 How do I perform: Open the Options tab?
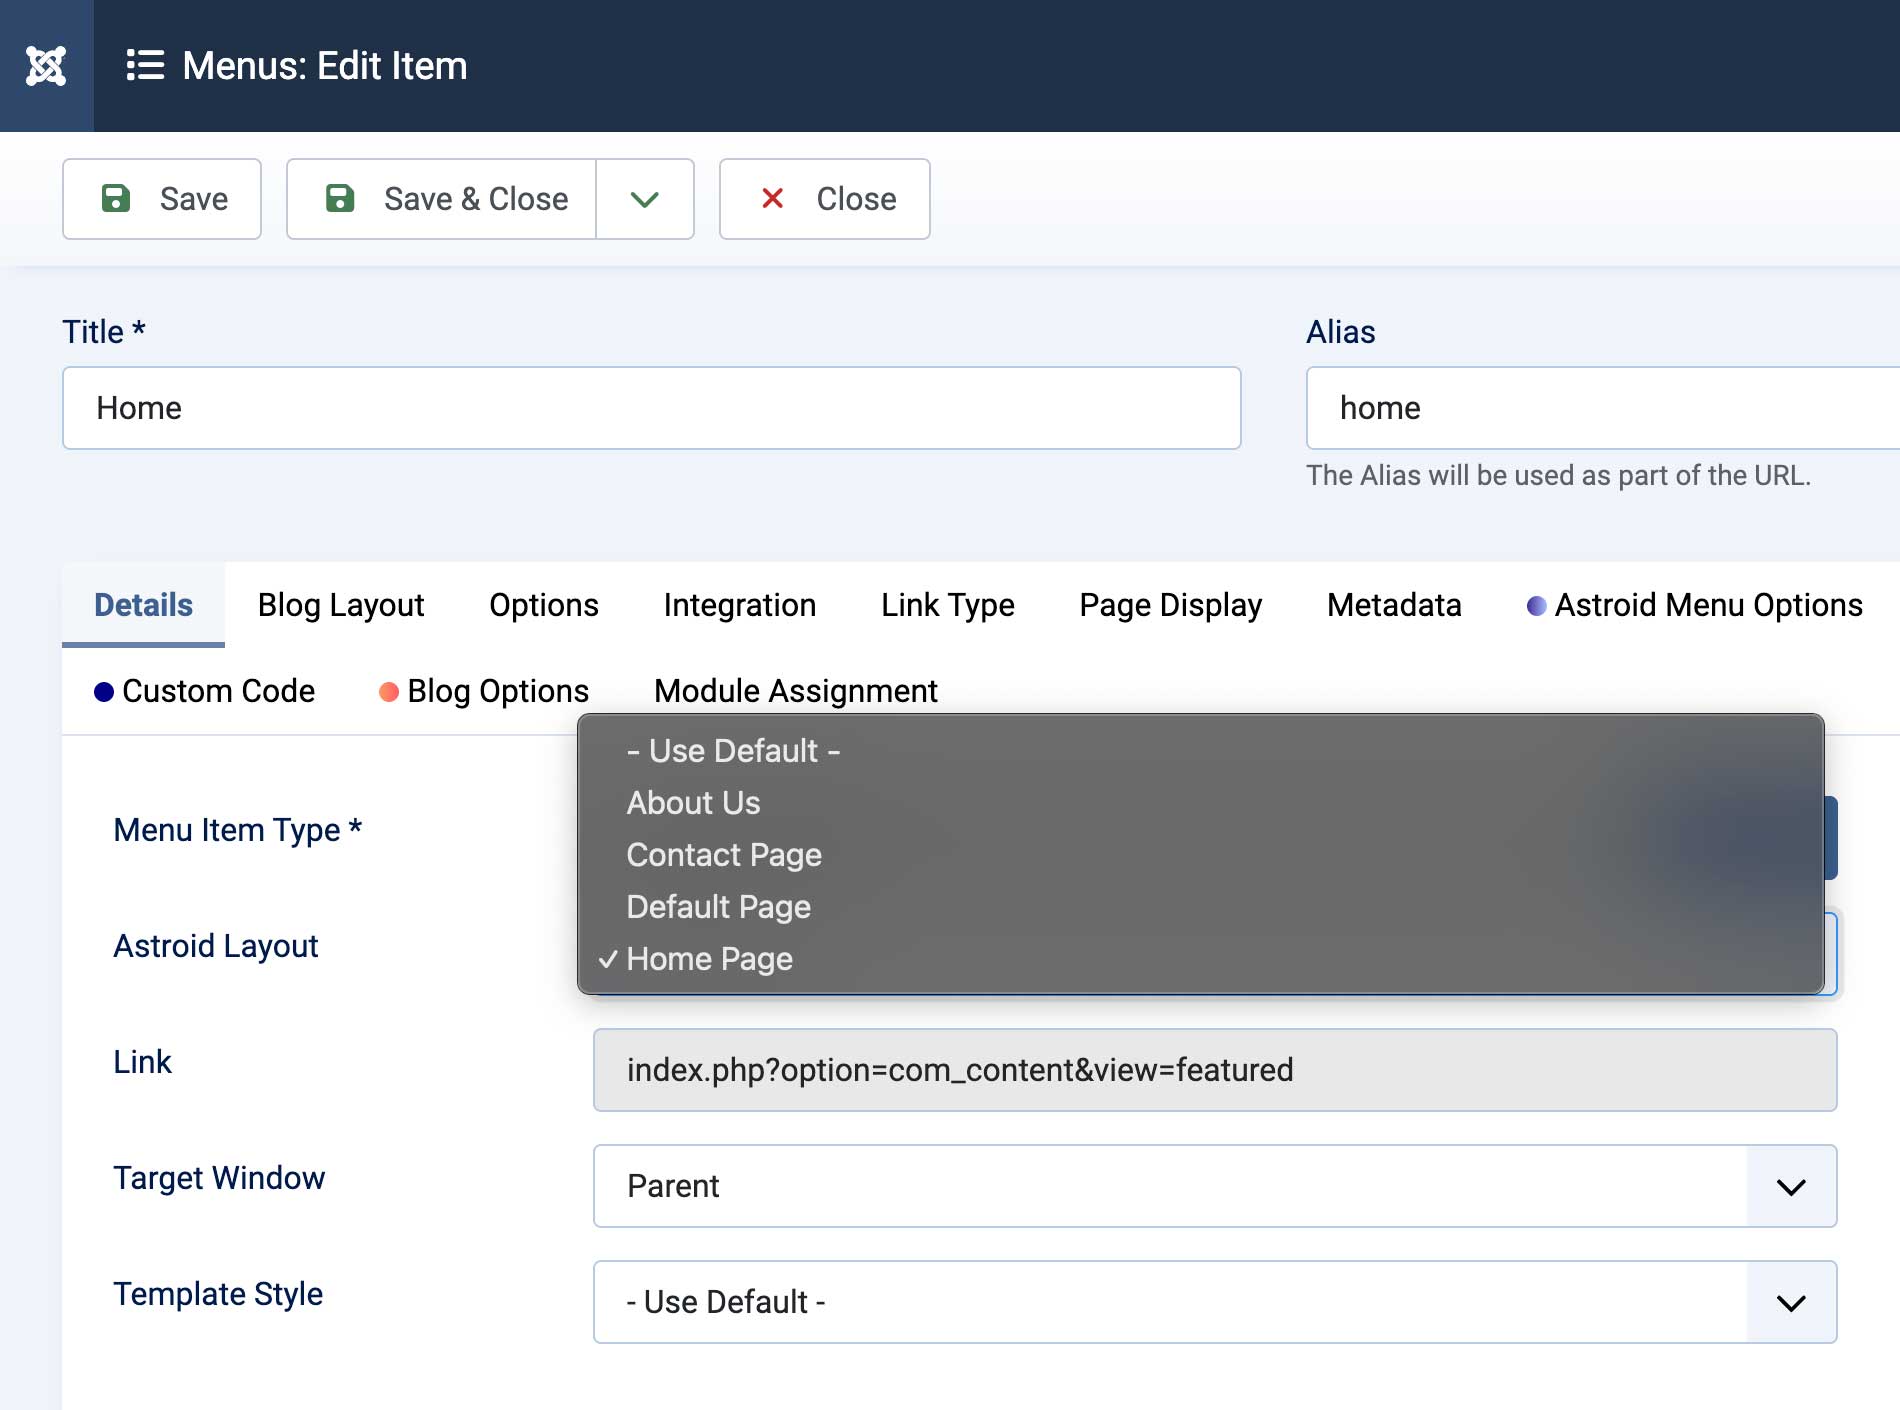point(544,605)
